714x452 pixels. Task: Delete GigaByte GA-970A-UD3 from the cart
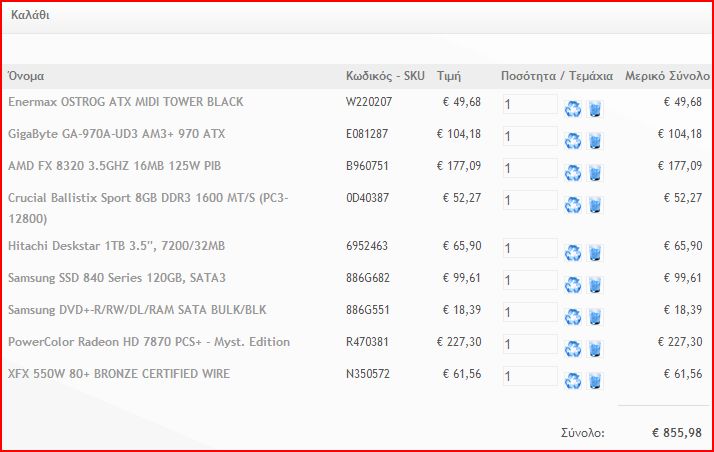click(x=595, y=141)
